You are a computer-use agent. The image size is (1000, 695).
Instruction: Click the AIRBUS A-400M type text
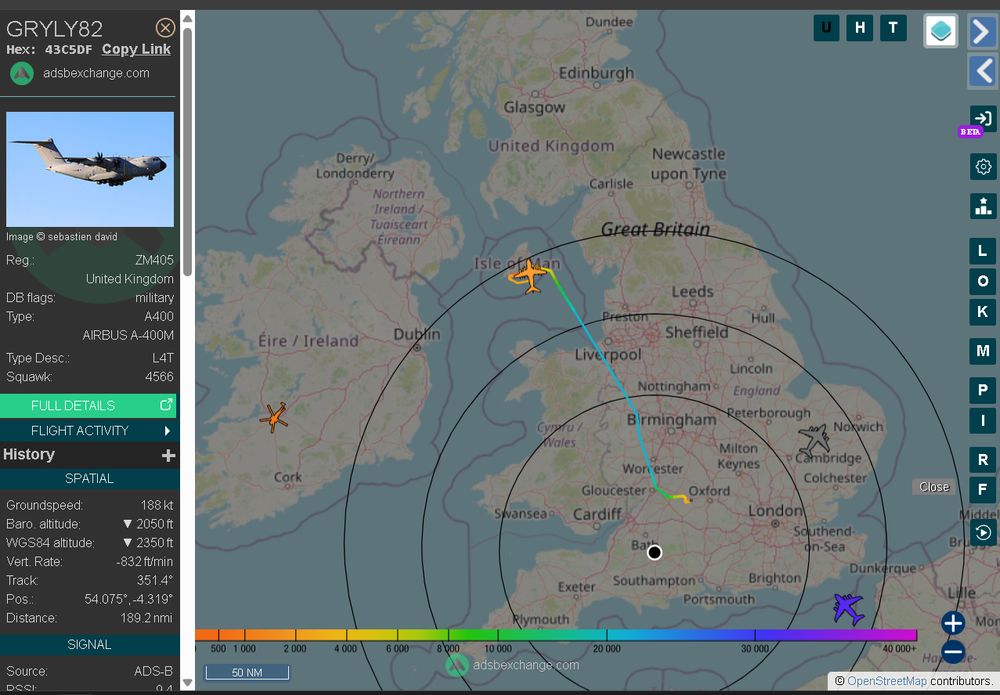tap(128, 335)
